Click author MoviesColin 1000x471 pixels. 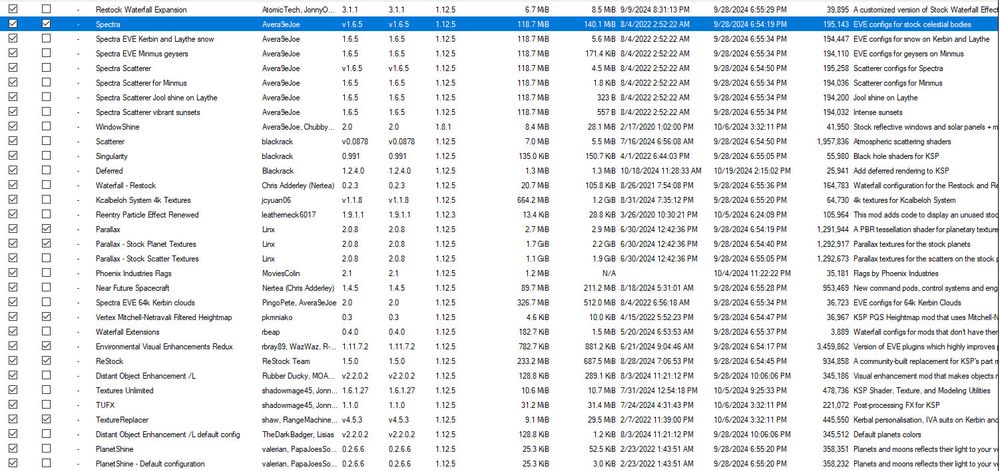click(281, 273)
